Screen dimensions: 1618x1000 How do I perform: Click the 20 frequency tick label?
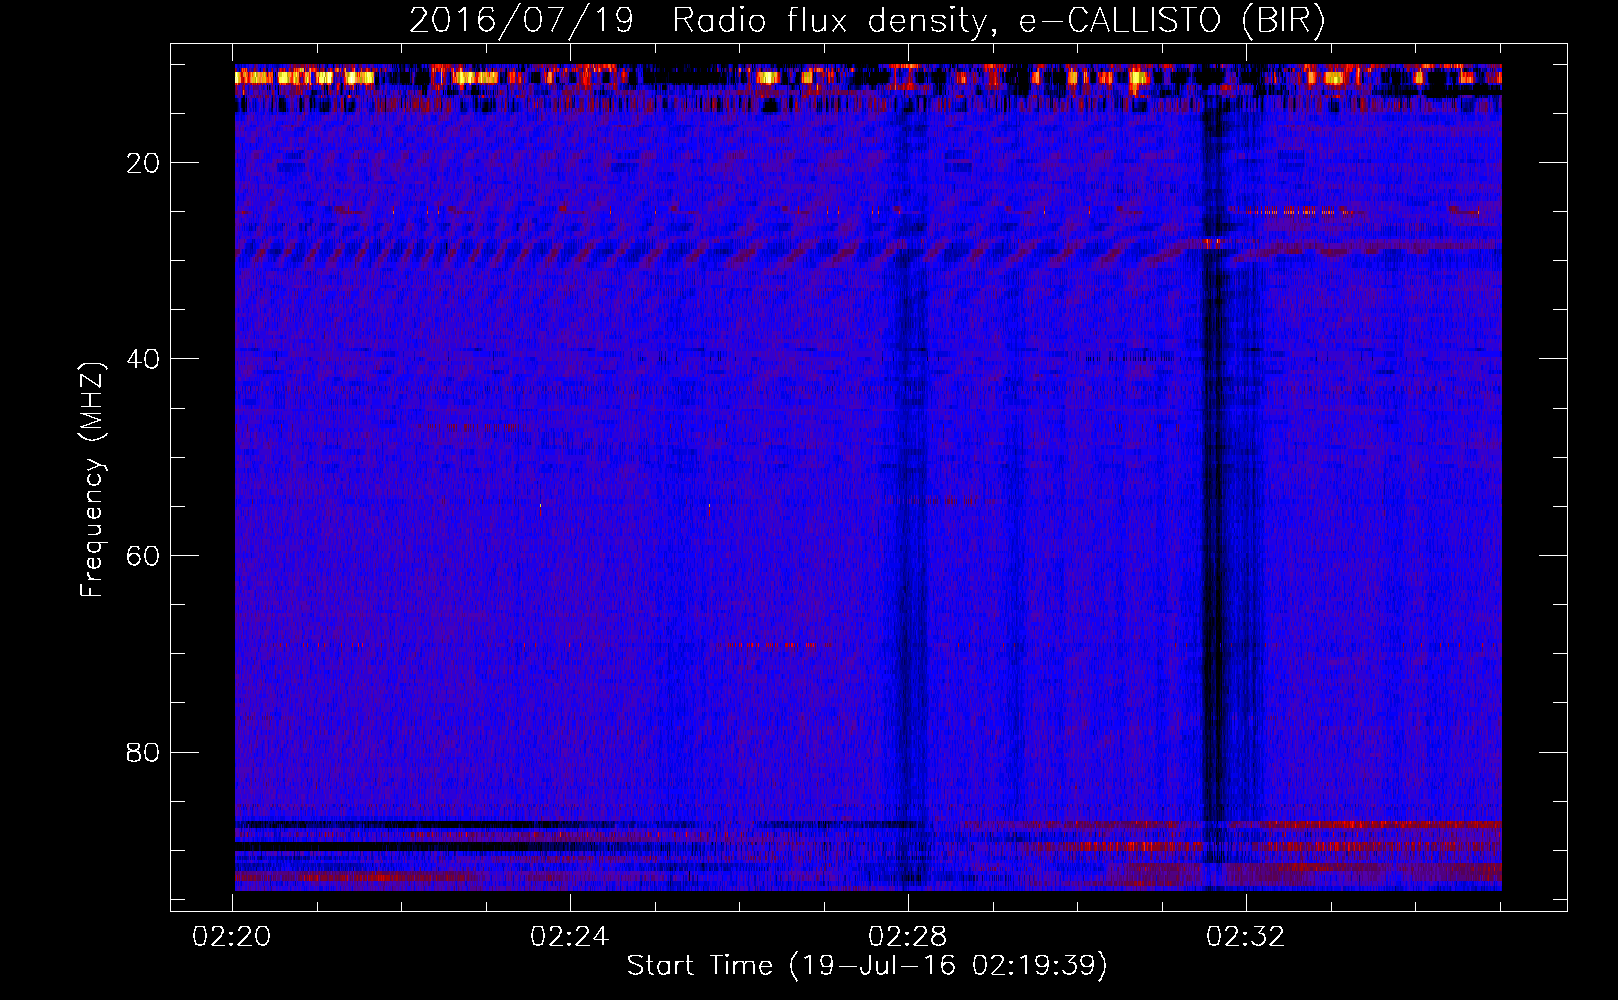[144, 163]
